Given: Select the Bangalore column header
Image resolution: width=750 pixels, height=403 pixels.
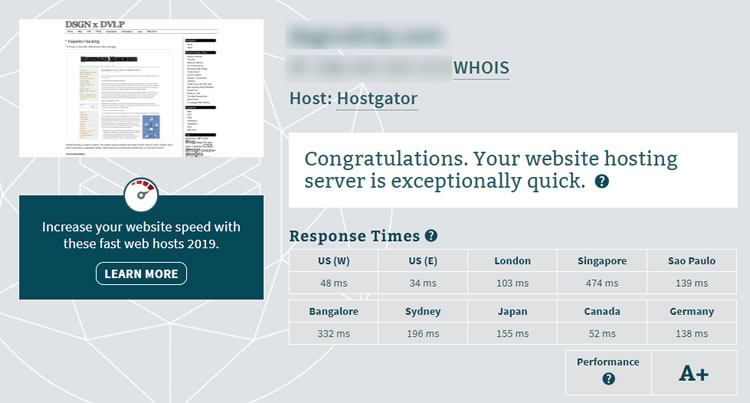Looking at the screenshot, I should tap(333, 311).
